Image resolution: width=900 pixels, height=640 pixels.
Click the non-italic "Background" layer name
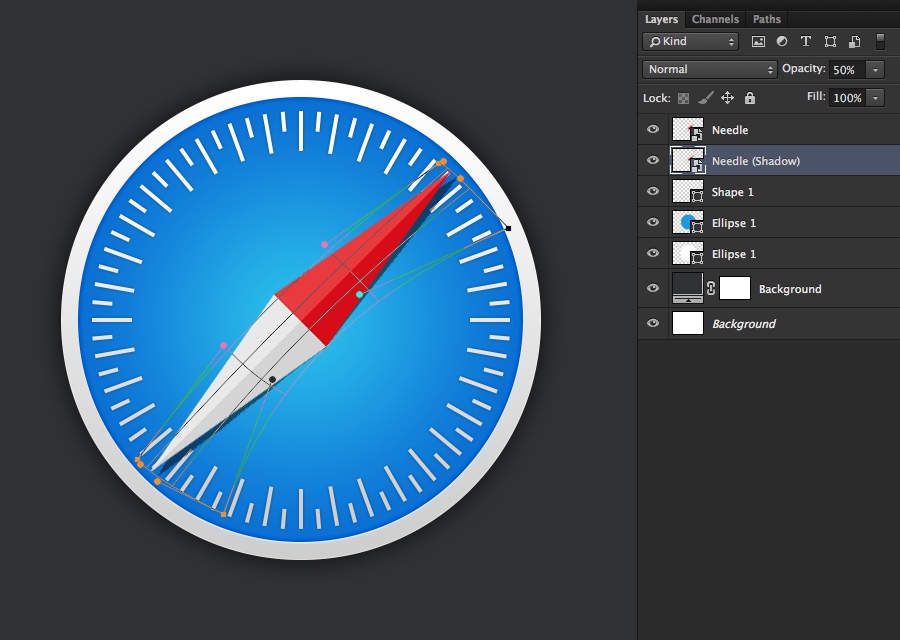(790, 289)
